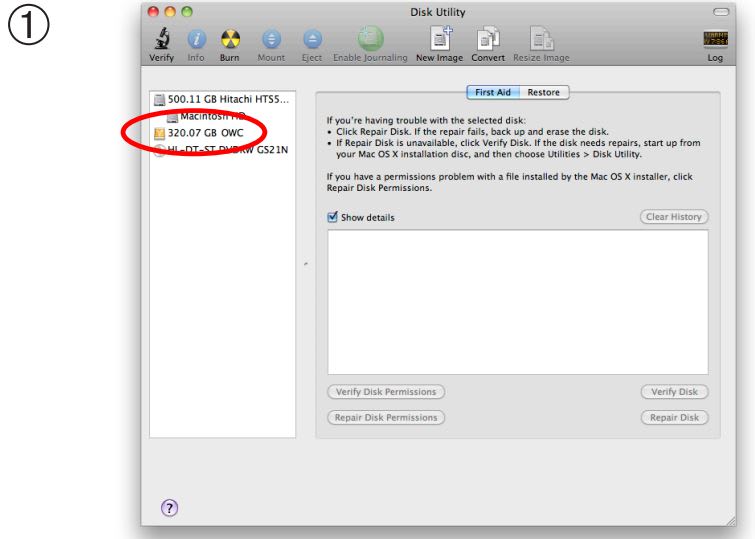Image resolution: width=755 pixels, height=539 pixels.
Task: Click the window resize grip corner
Action: tap(730, 521)
